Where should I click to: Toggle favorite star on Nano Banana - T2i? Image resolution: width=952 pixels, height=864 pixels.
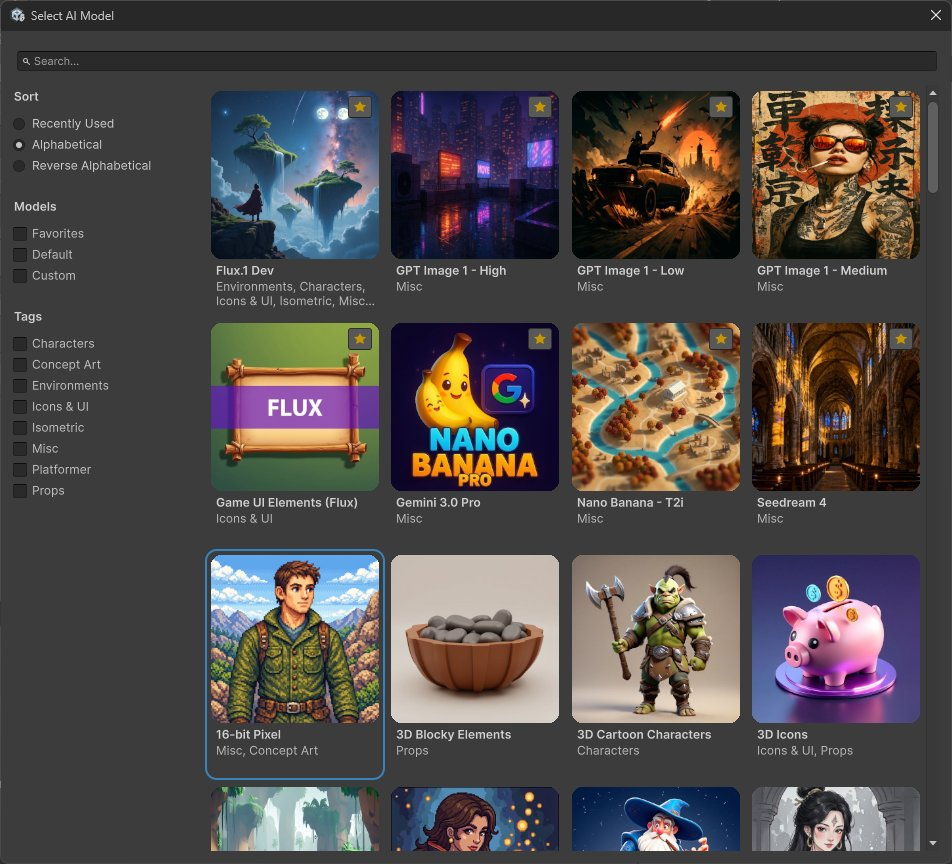tap(721, 339)
